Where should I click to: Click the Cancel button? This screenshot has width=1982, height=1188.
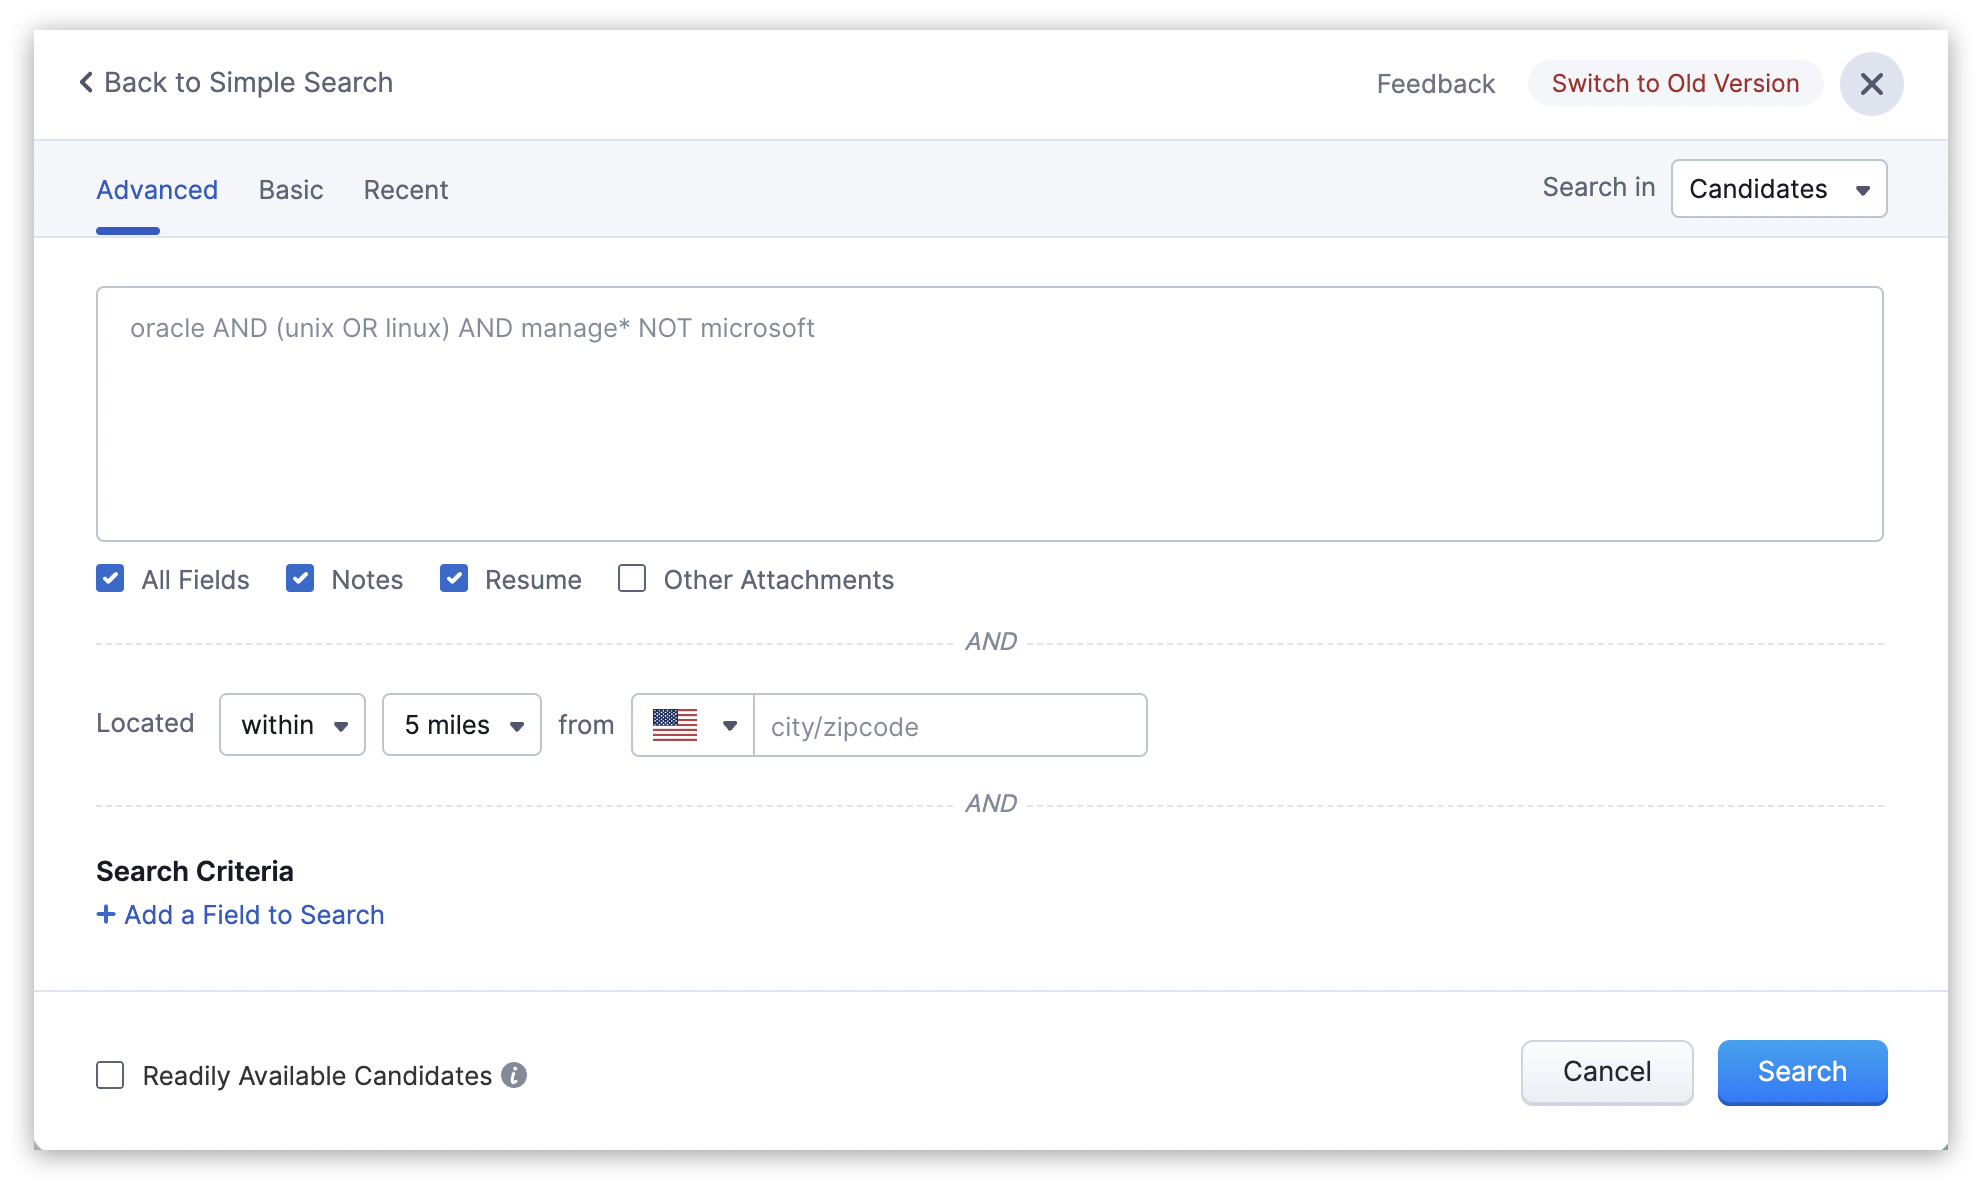click(1606, 1072)
